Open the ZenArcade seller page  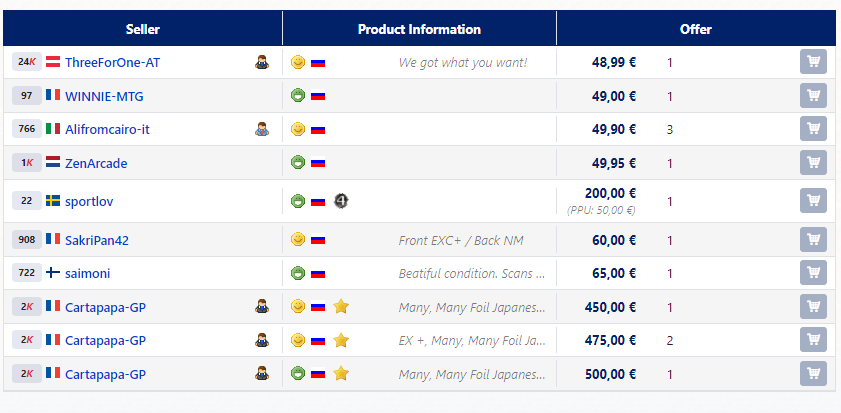(96, 163)
